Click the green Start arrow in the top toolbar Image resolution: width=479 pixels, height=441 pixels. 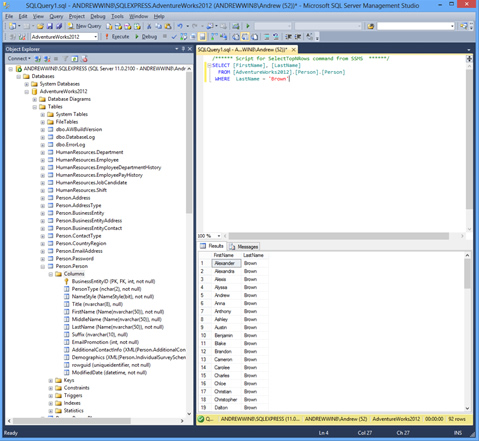(248, 26)
